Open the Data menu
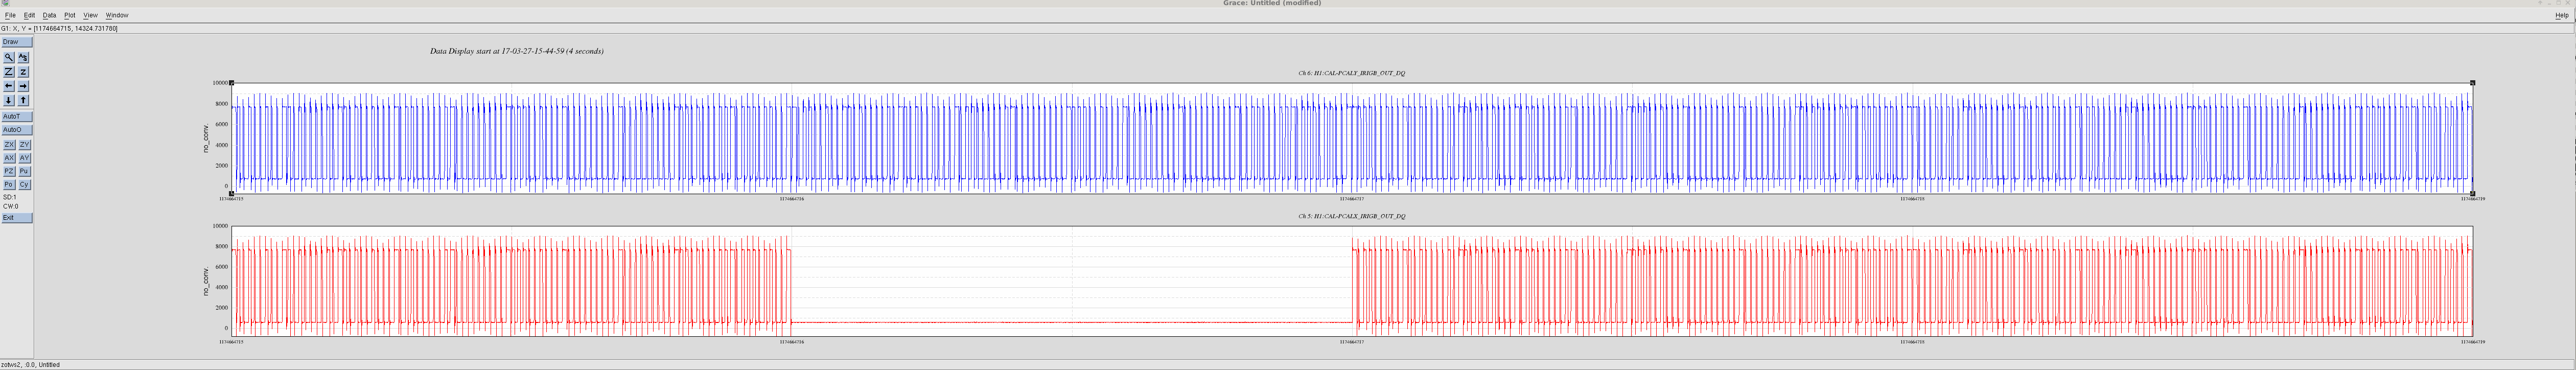This screenshot has height=370, width=2576. (x=49, y=15)
